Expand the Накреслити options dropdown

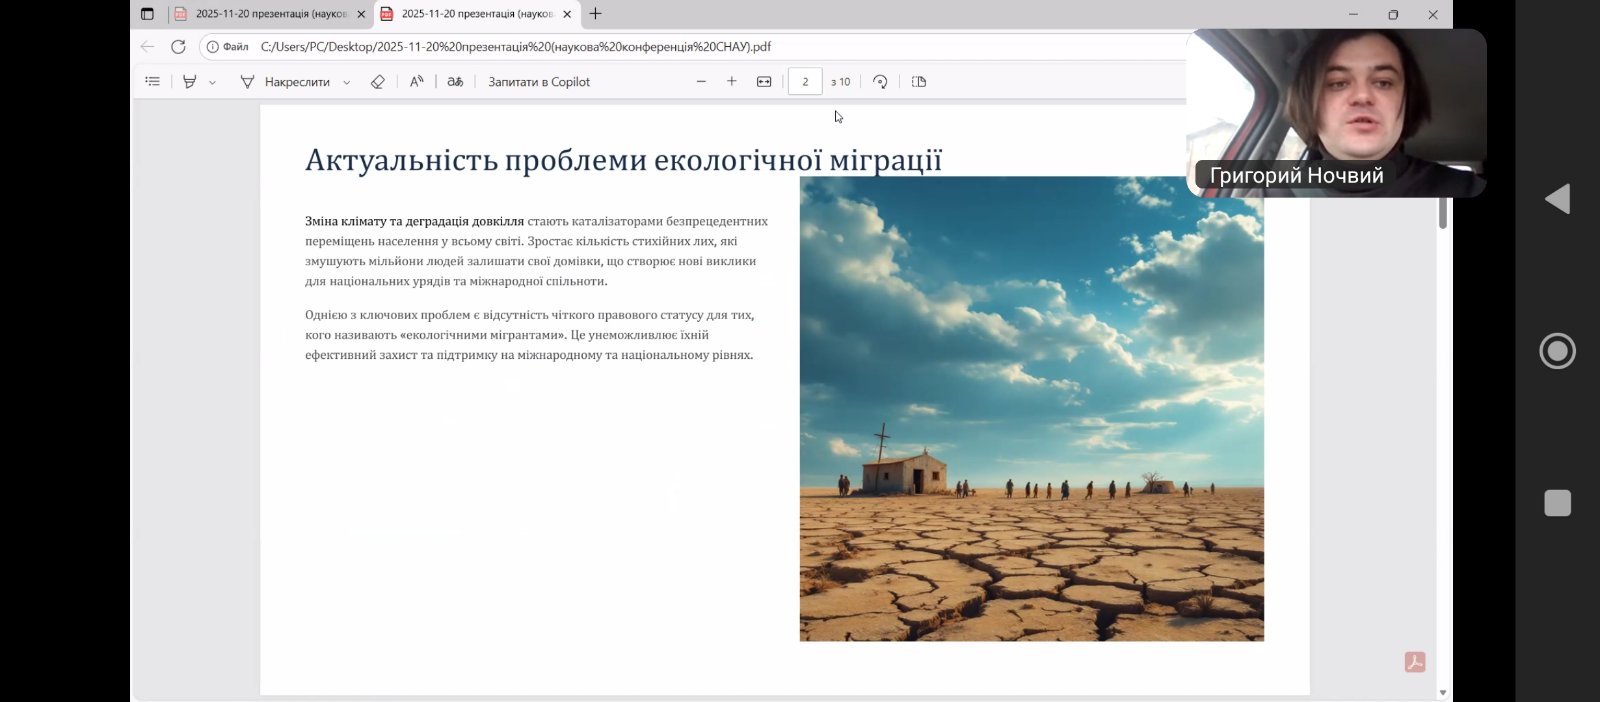[347, 83]
